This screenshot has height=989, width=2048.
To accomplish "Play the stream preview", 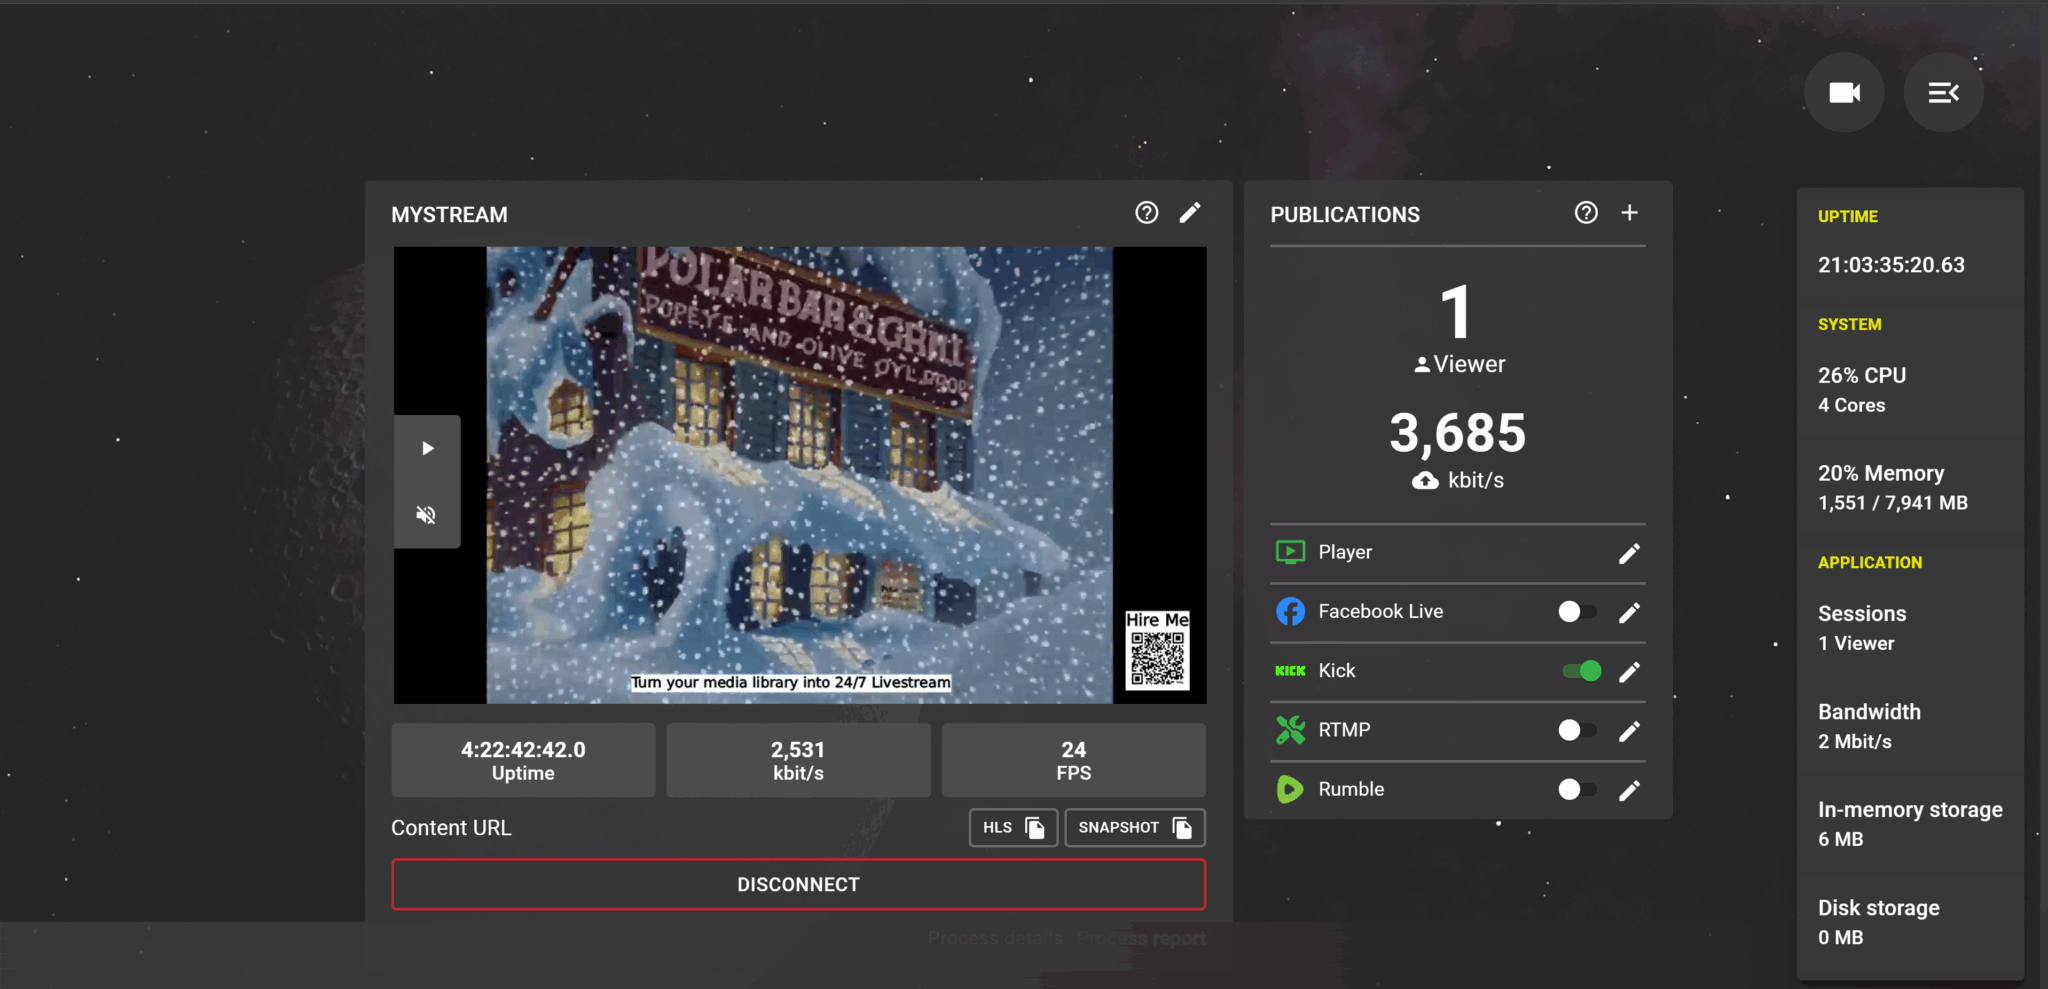I will click(427, 448).
